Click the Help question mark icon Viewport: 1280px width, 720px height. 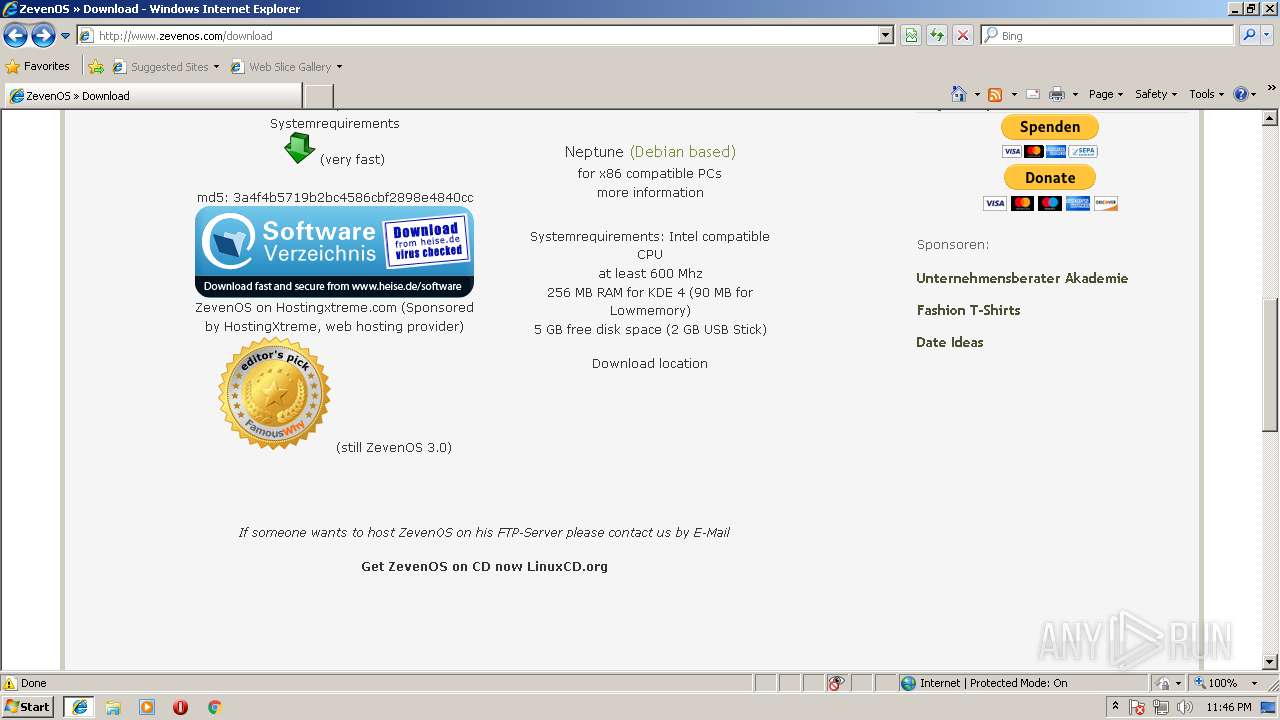(1241, 94)
